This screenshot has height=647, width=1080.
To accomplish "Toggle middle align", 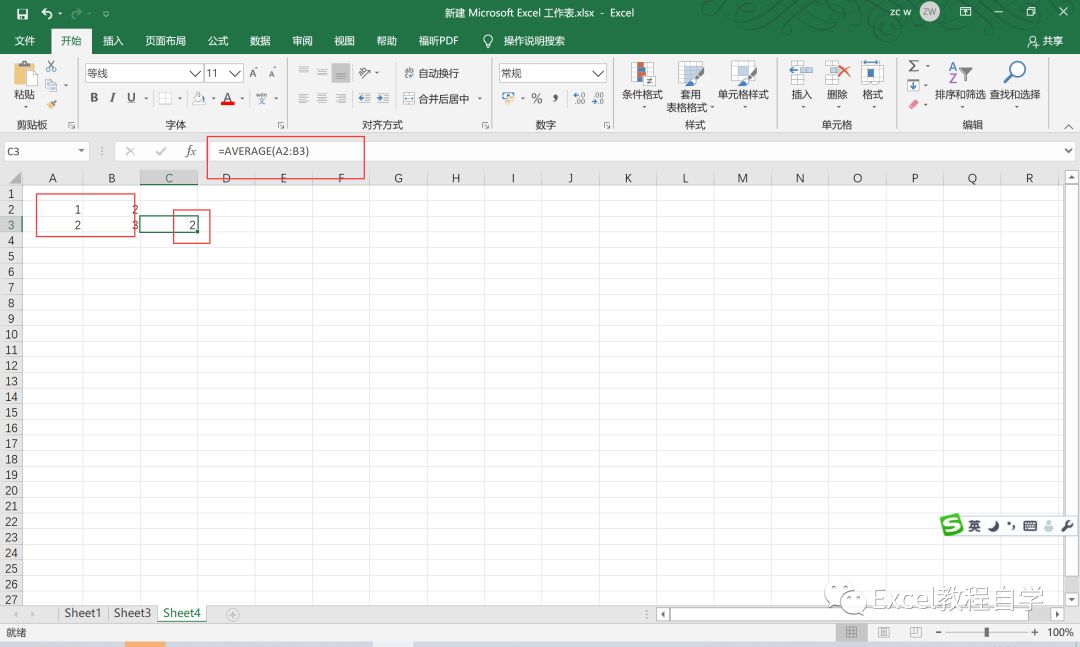I will (x=322, y=72).
